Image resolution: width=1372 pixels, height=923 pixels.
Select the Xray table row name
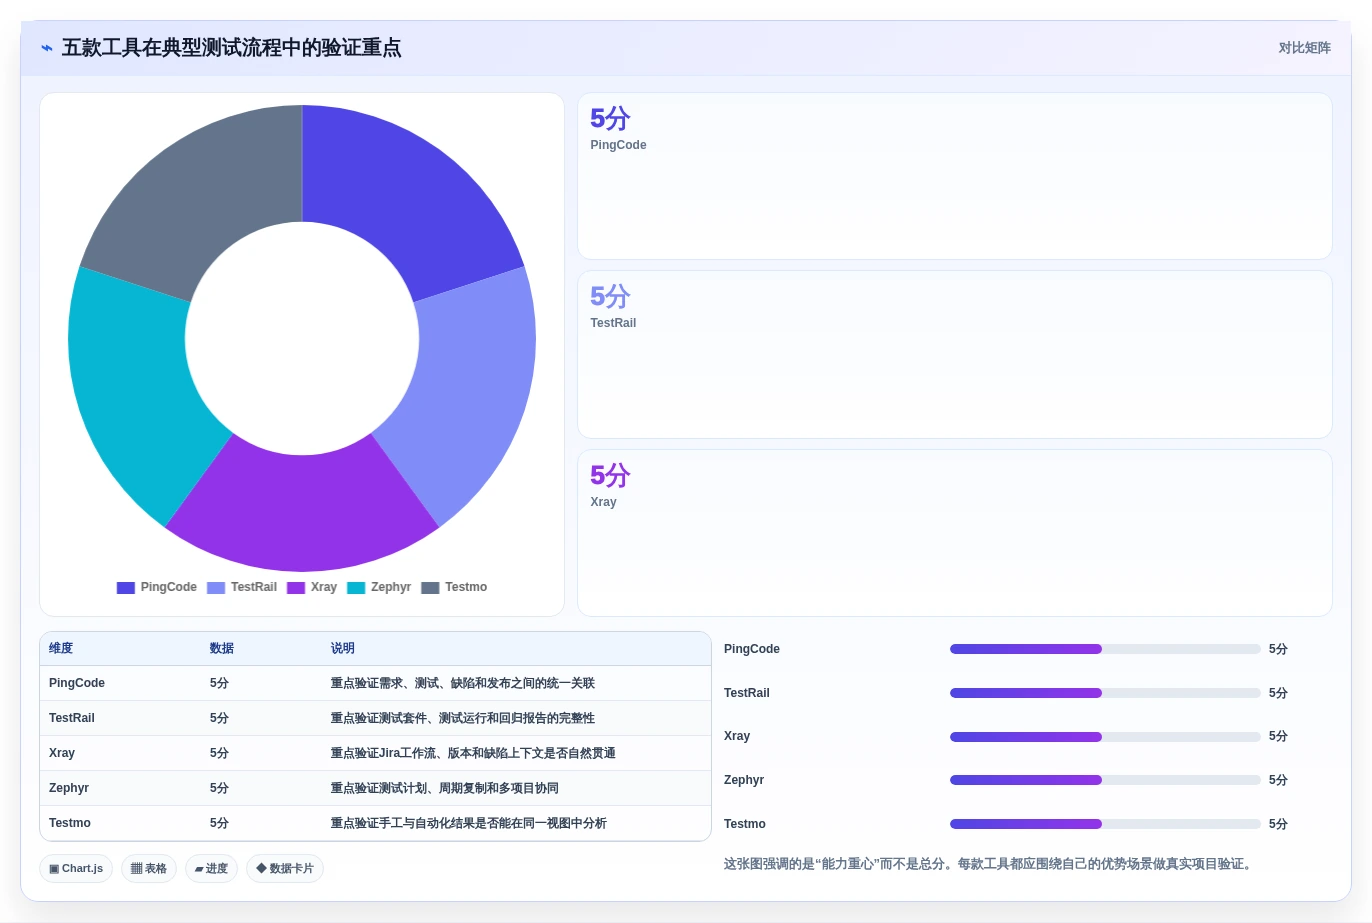click(62, 753)
